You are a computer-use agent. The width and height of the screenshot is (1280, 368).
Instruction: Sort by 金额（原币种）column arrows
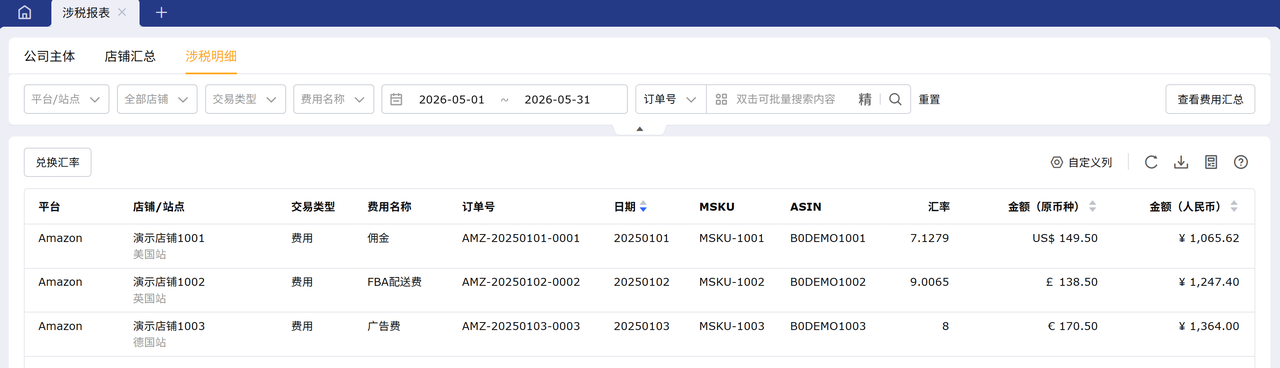tap(1092, 207)
